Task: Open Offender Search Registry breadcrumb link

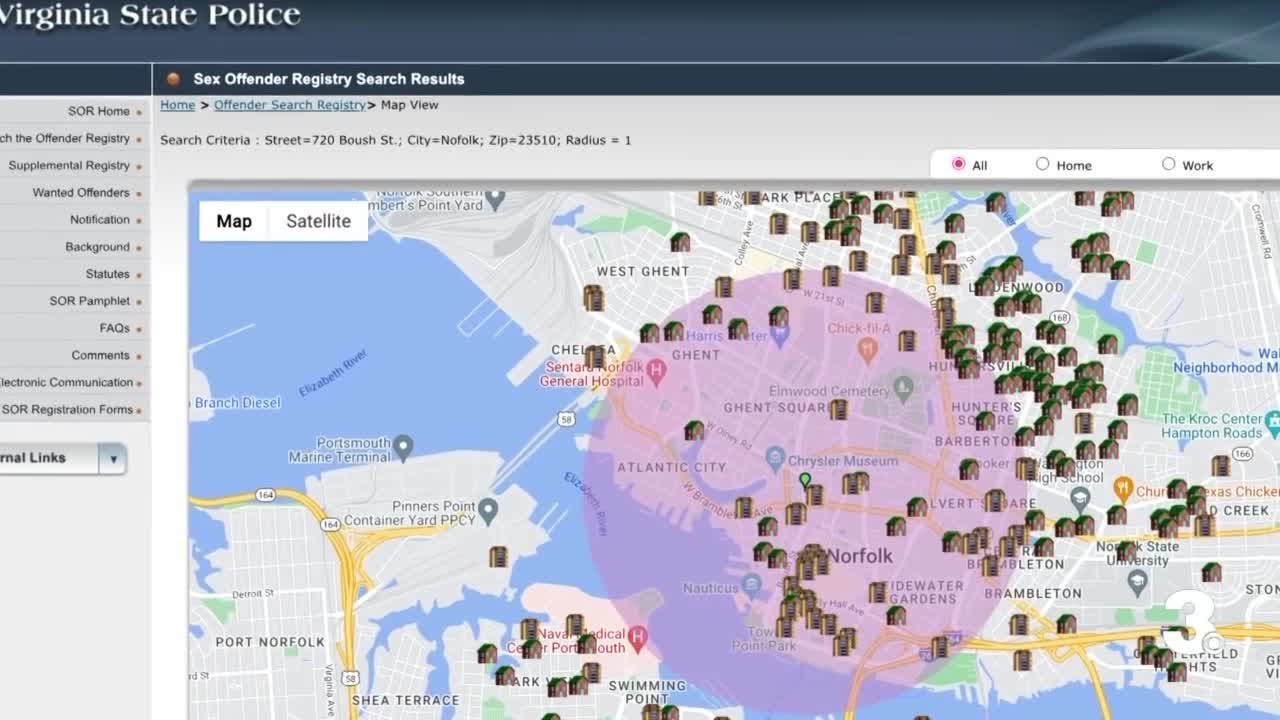Action: pos(290,105)
